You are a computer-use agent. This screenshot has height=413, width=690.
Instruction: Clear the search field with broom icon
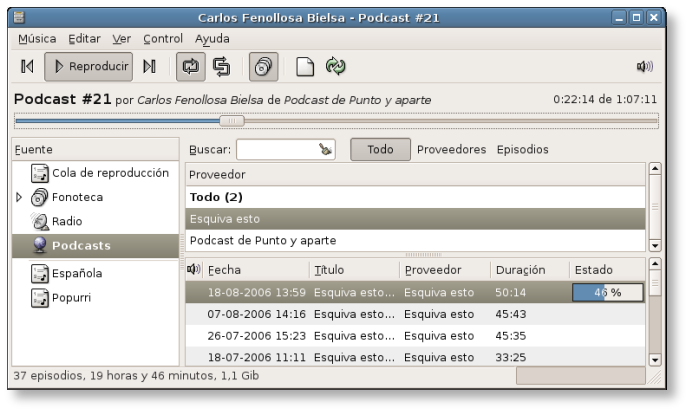(x=325, y=150)
